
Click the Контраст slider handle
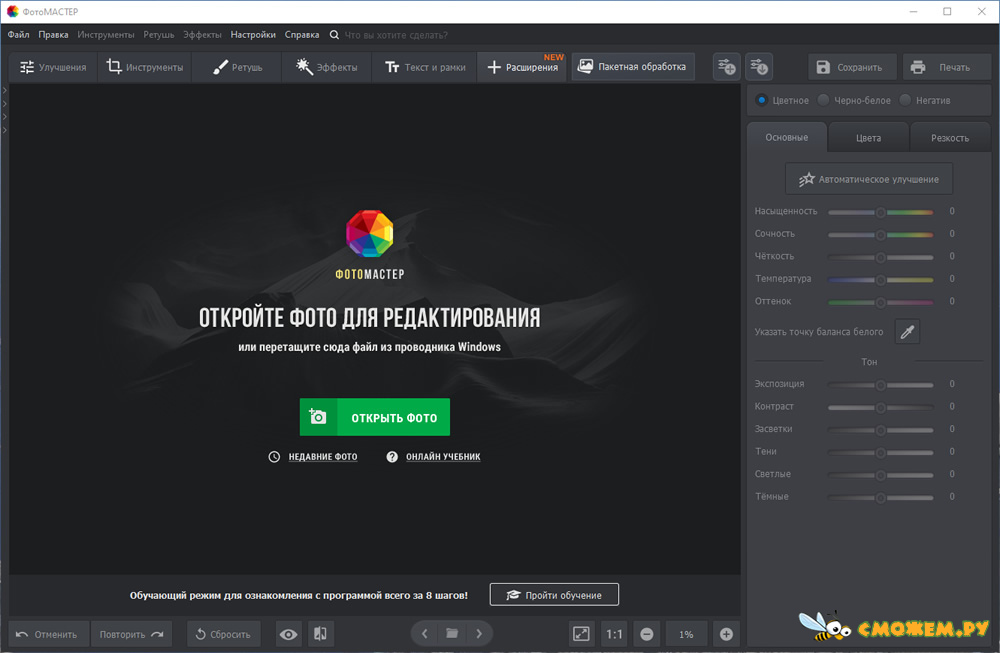[x=881, y=407]
